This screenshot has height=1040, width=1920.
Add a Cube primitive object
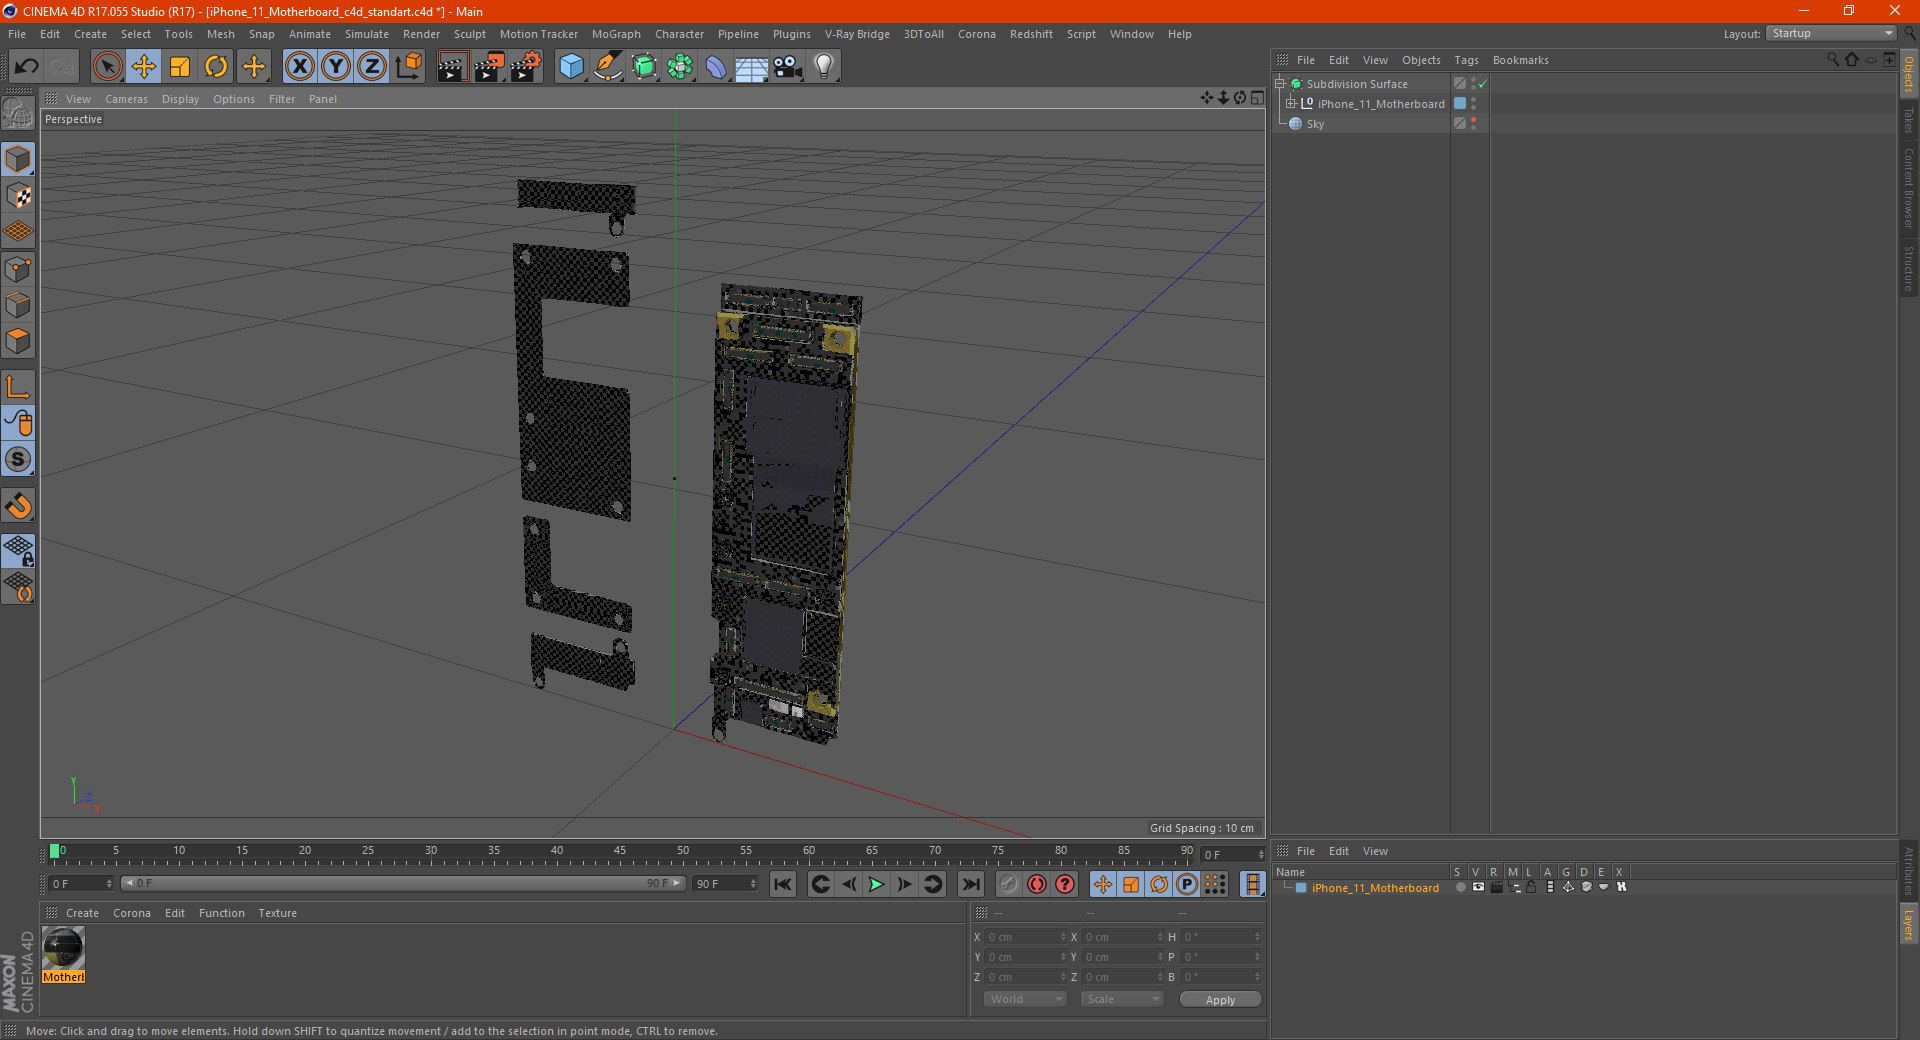pos(571,67)
